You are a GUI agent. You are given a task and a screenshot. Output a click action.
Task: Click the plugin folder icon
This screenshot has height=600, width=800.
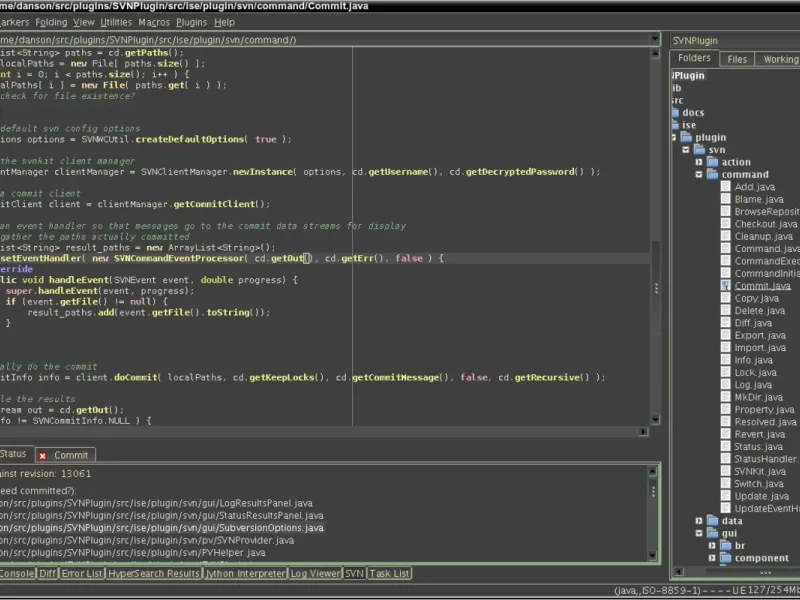[x=686, y=137]
